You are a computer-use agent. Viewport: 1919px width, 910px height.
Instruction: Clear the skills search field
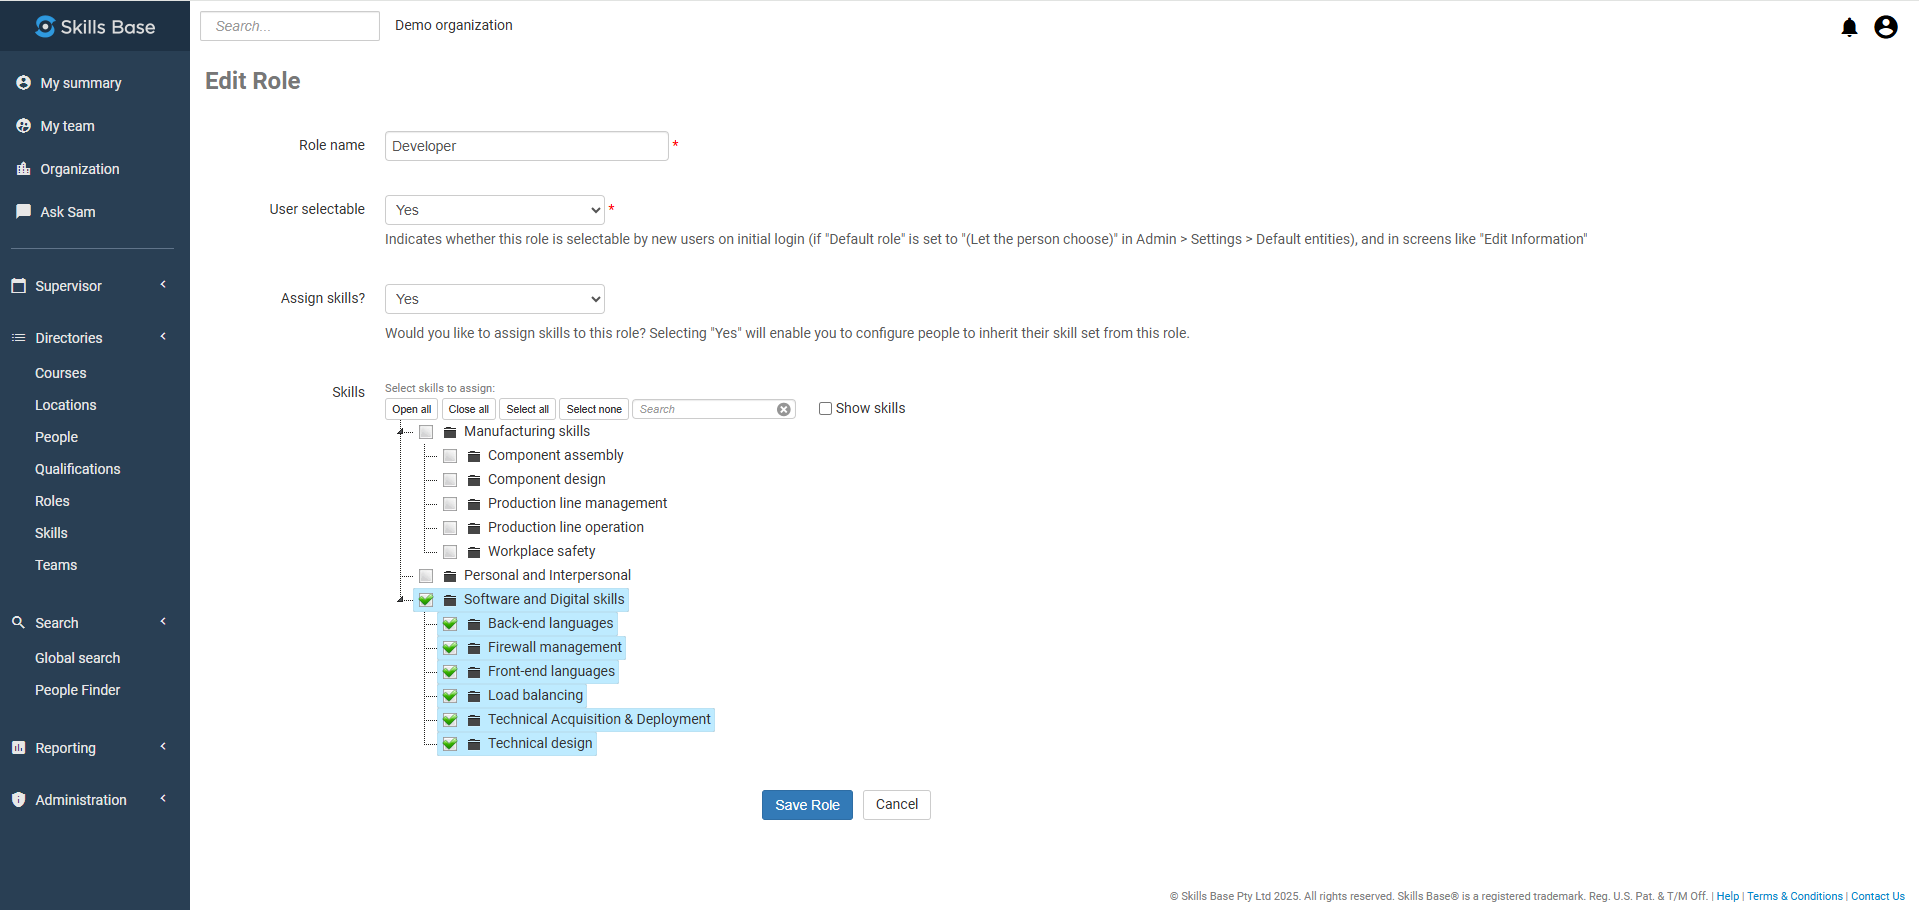click(x=784, y=409)
